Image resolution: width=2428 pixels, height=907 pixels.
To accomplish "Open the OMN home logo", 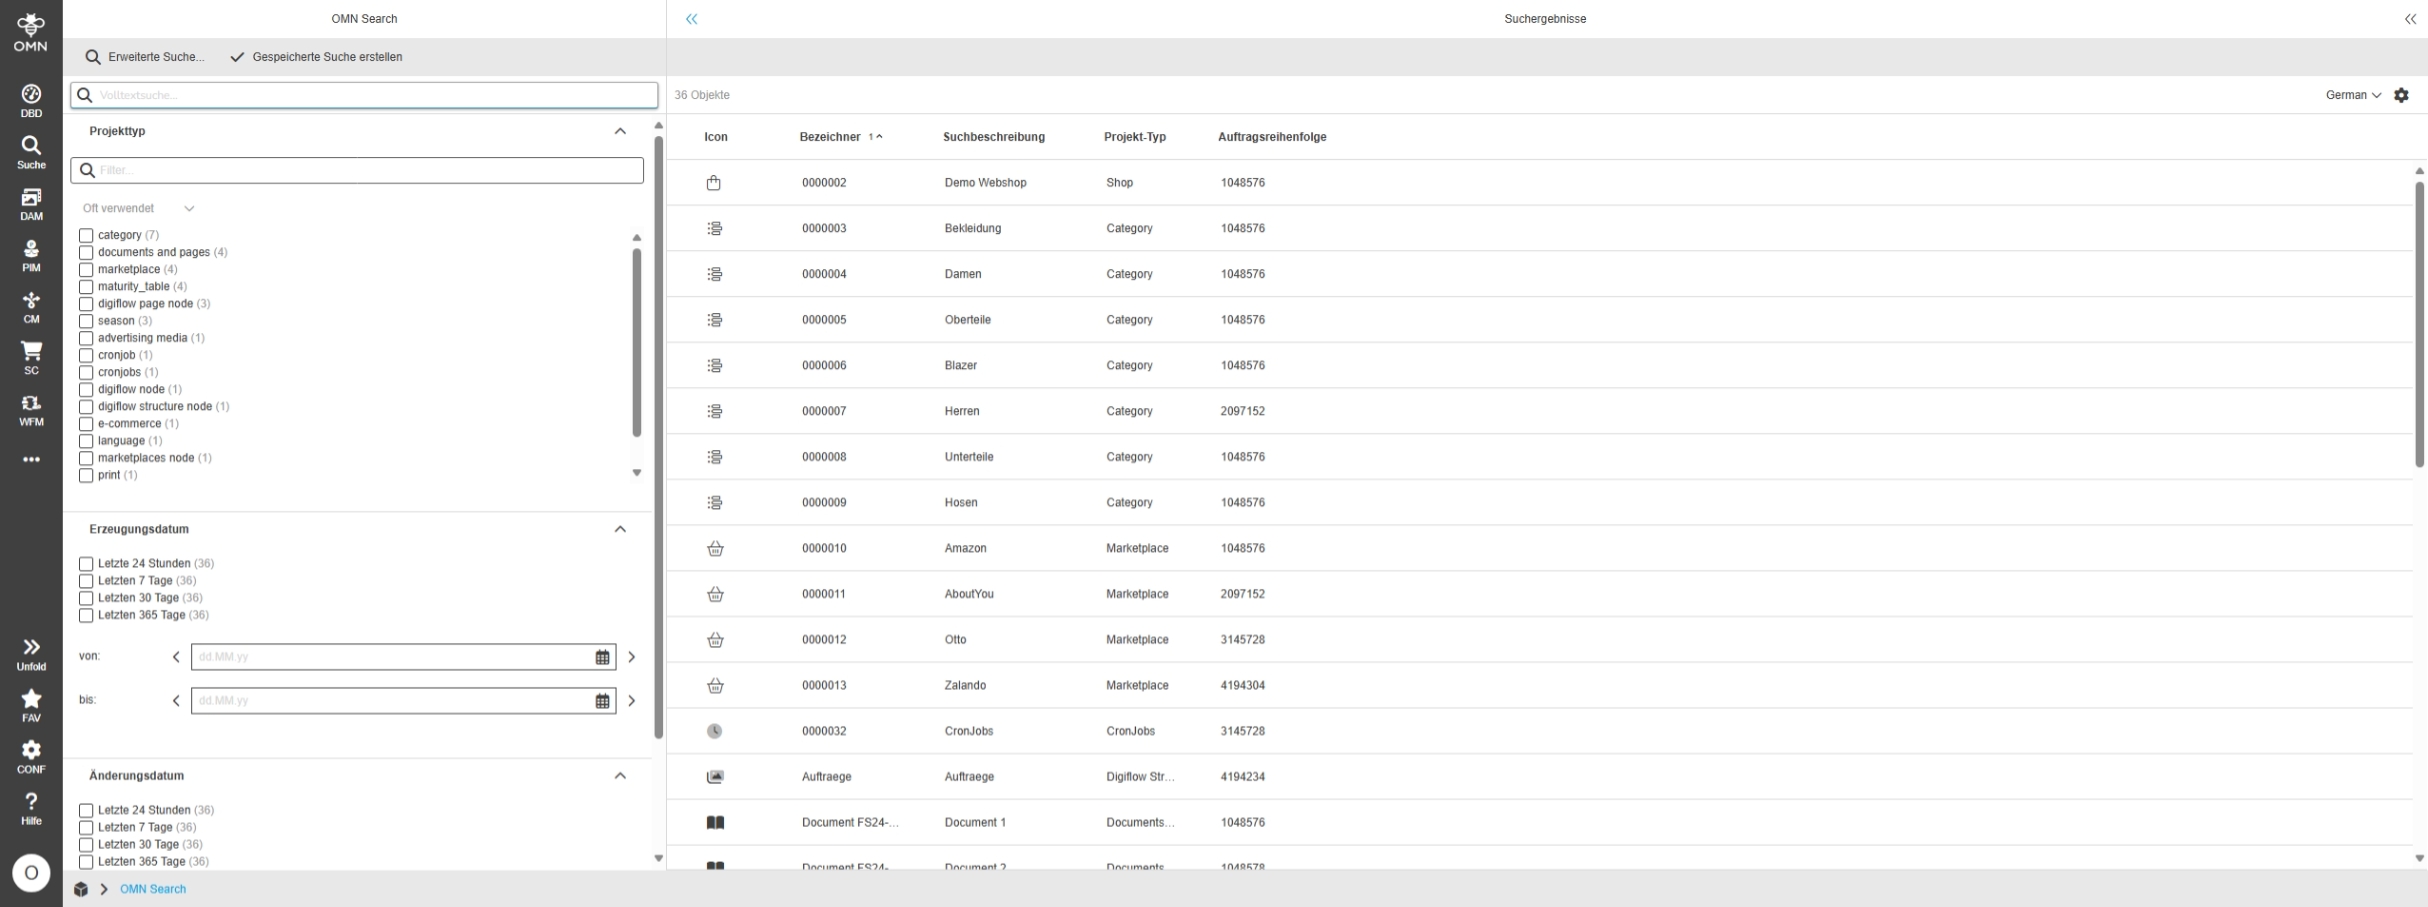I will [31, 32].
